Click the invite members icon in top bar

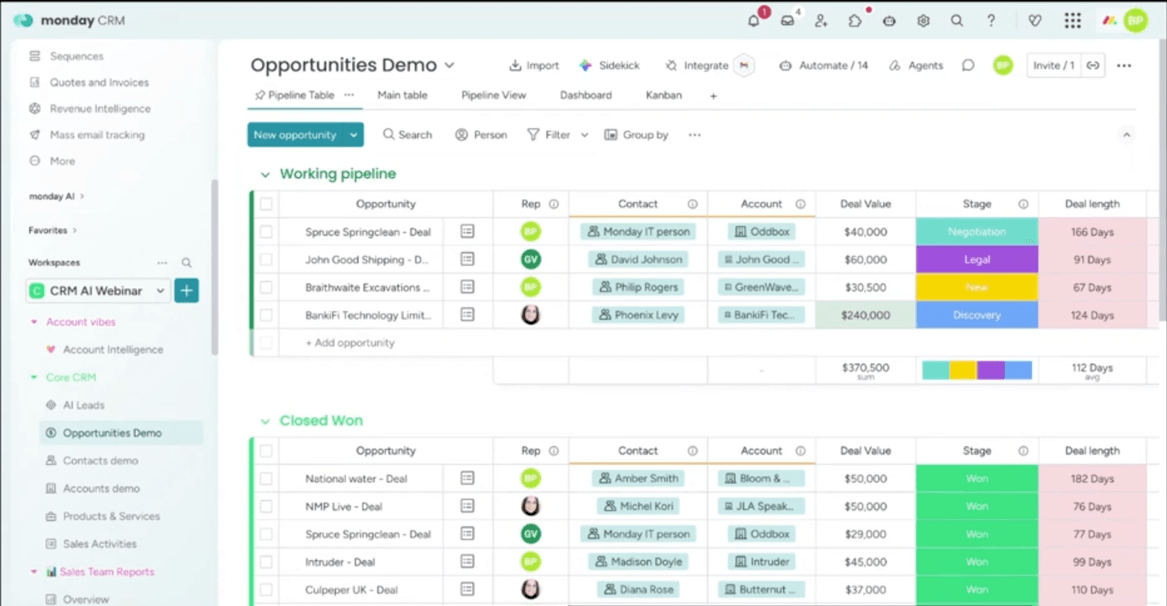point(821,21)
